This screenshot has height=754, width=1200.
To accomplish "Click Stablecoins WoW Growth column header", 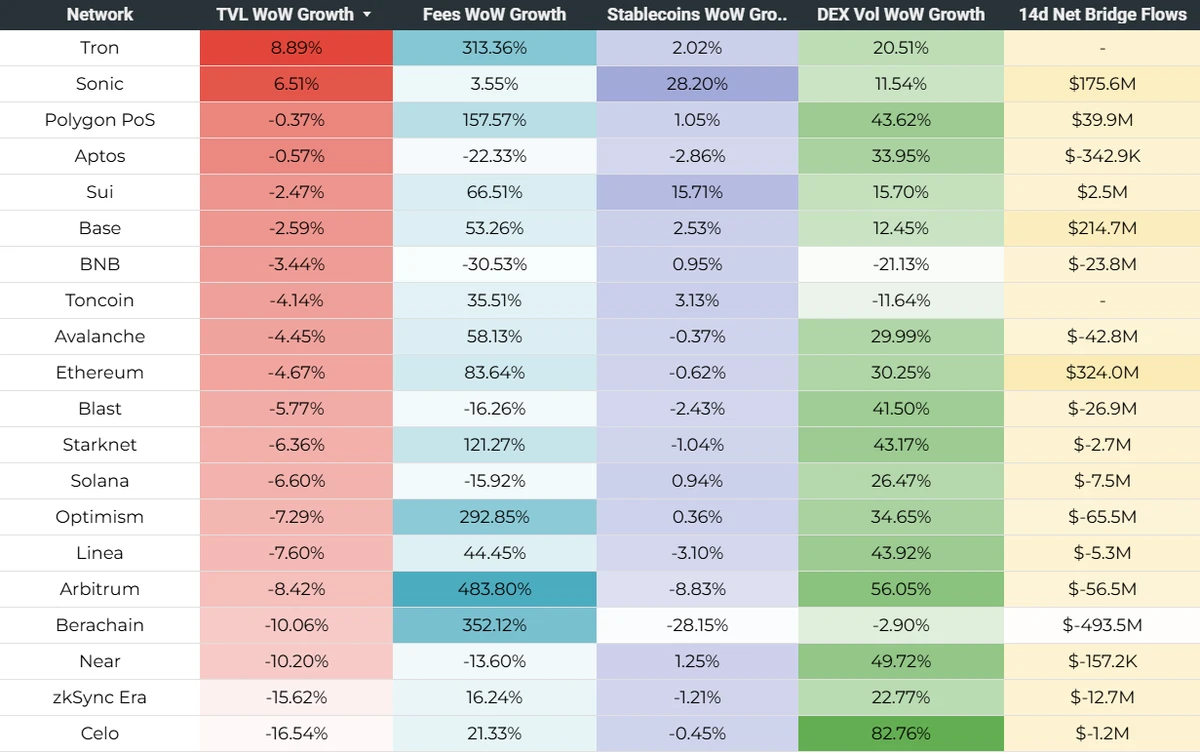I will click(x=697, y=15).
